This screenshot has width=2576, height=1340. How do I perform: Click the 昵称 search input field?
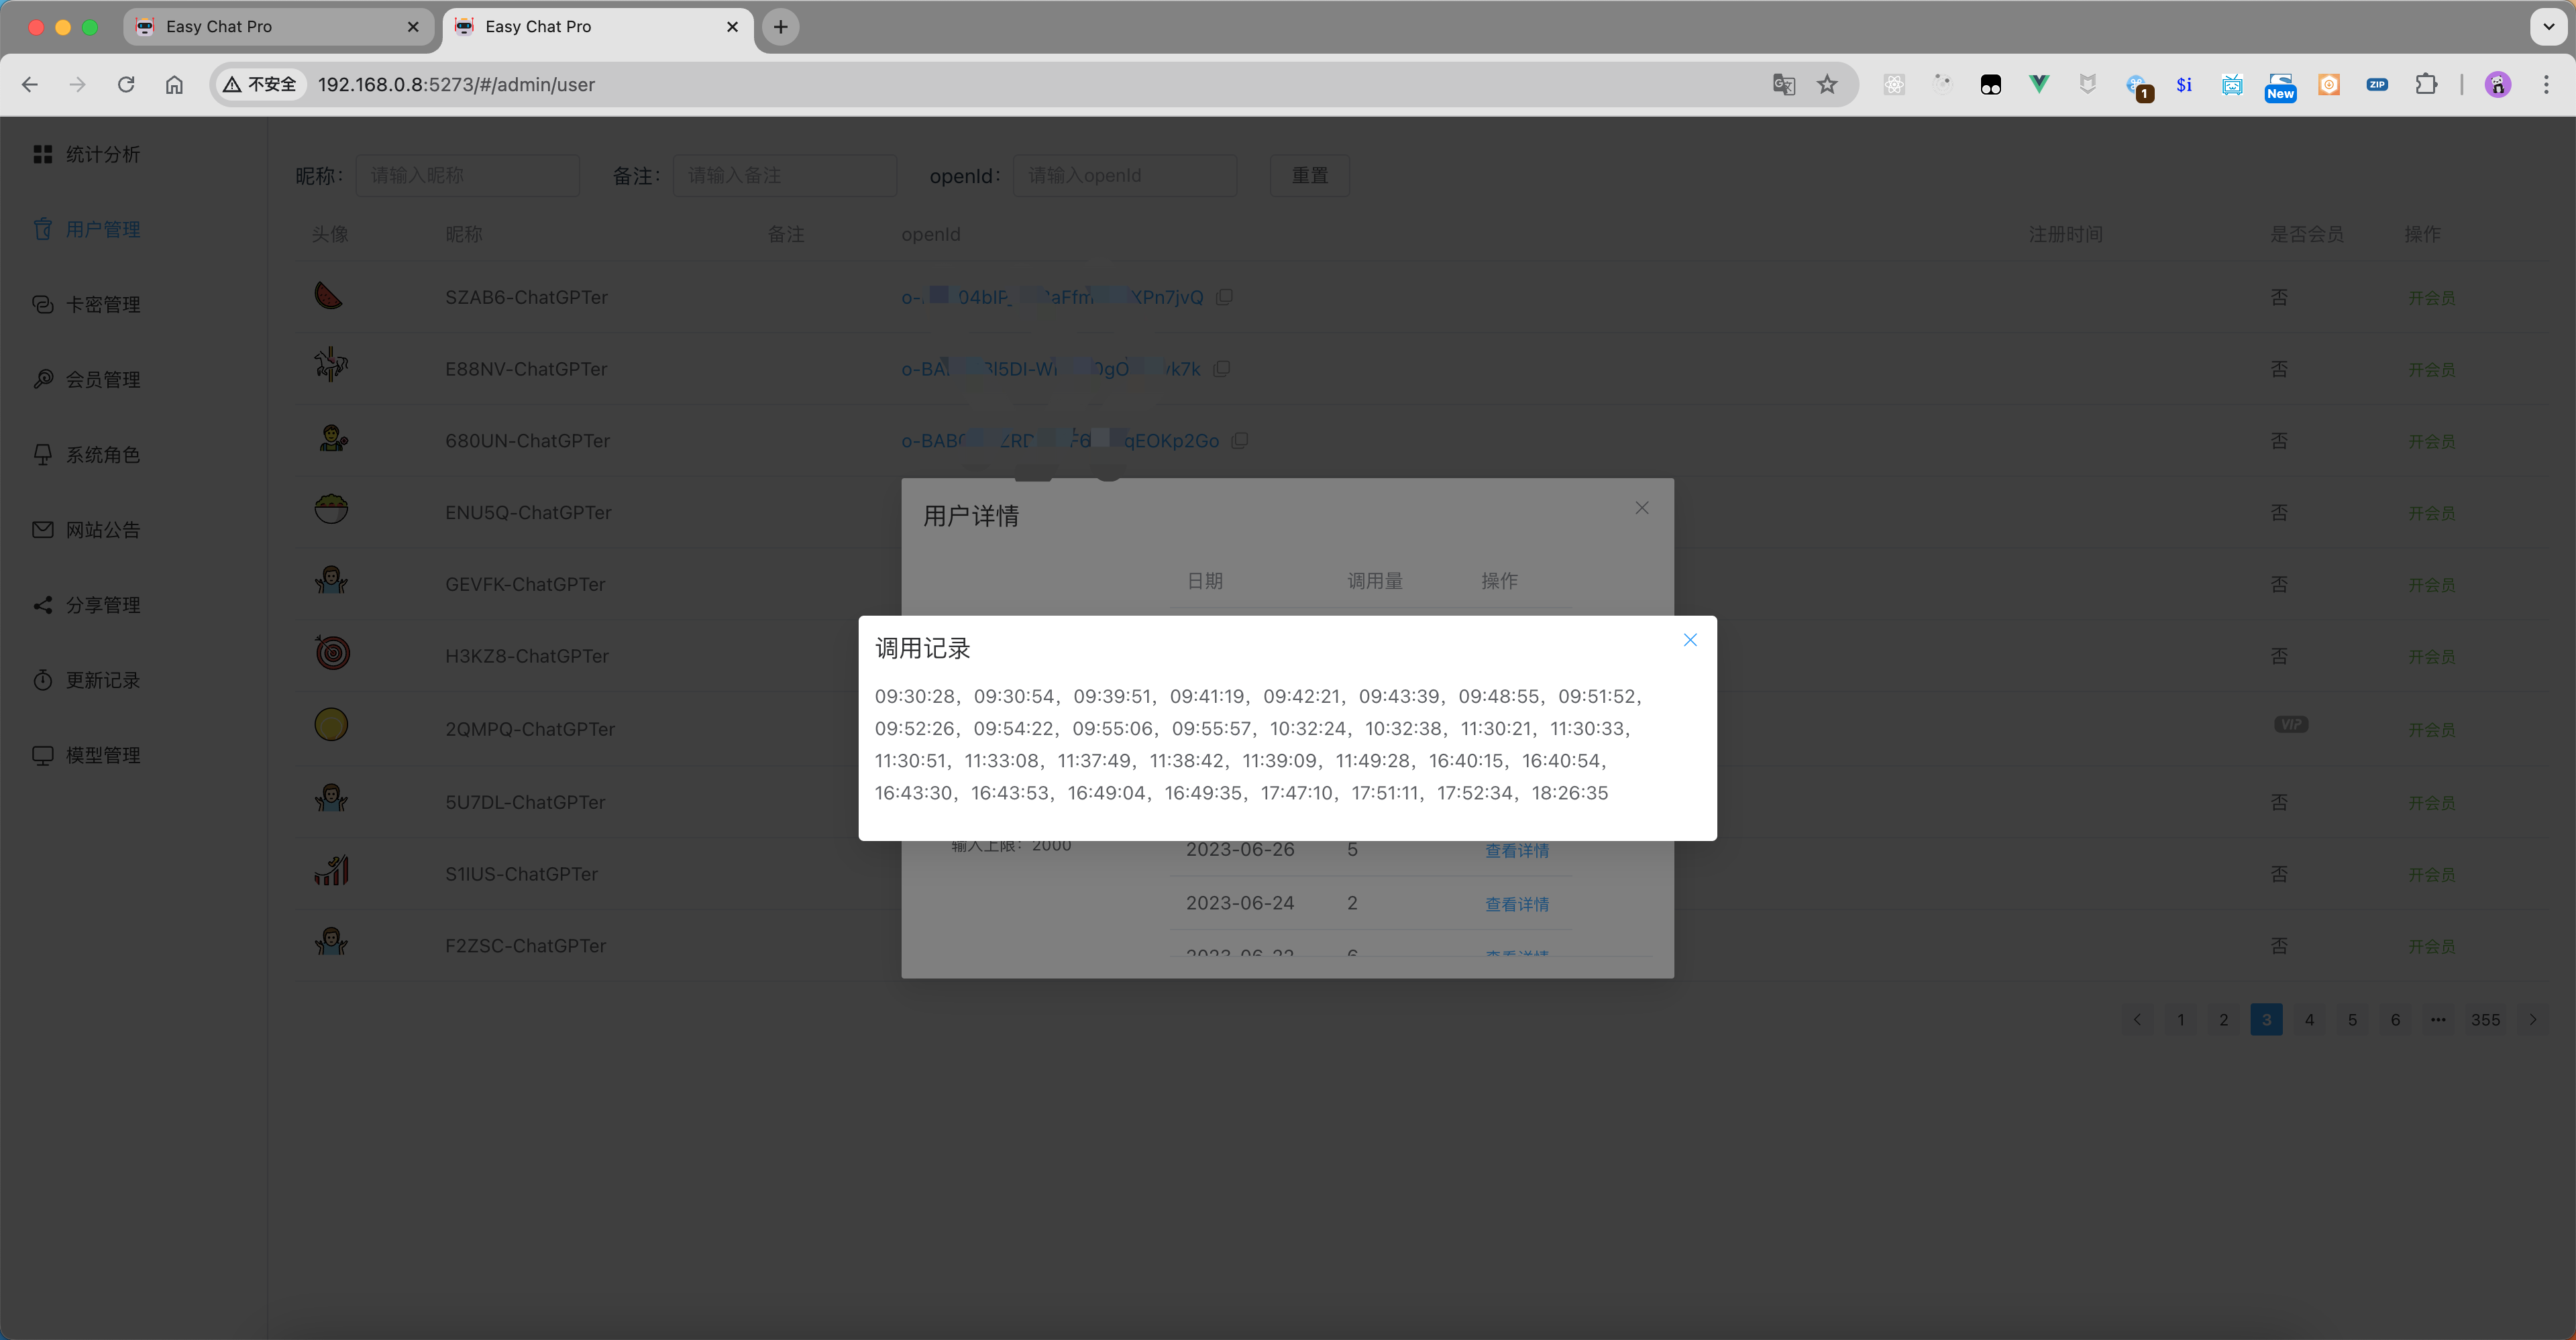[x=468, y=175]
